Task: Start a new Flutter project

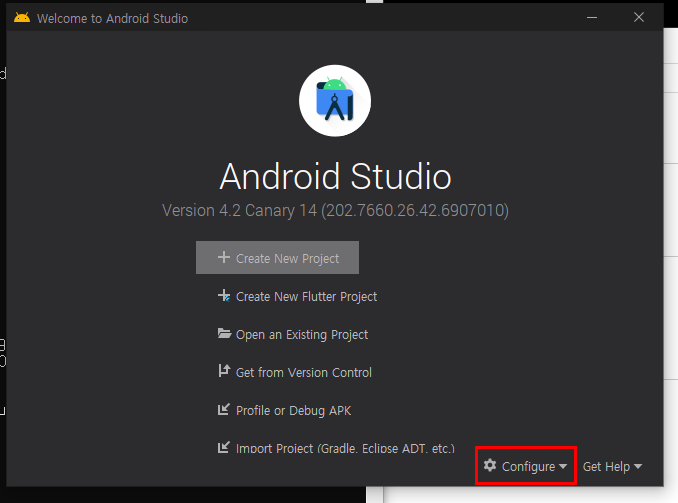Action: 297,297
